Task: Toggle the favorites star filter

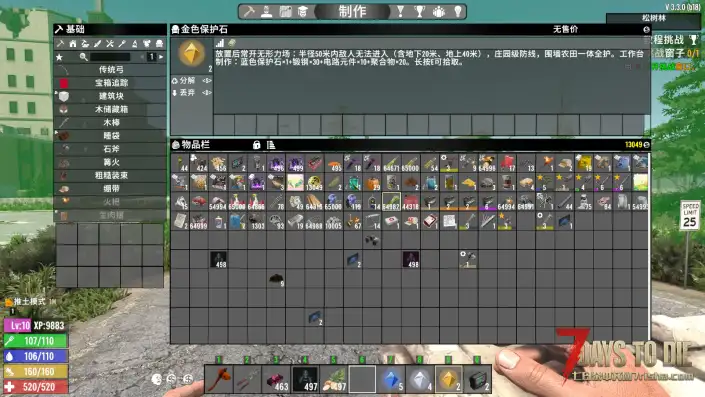Action: coord(59,57)
